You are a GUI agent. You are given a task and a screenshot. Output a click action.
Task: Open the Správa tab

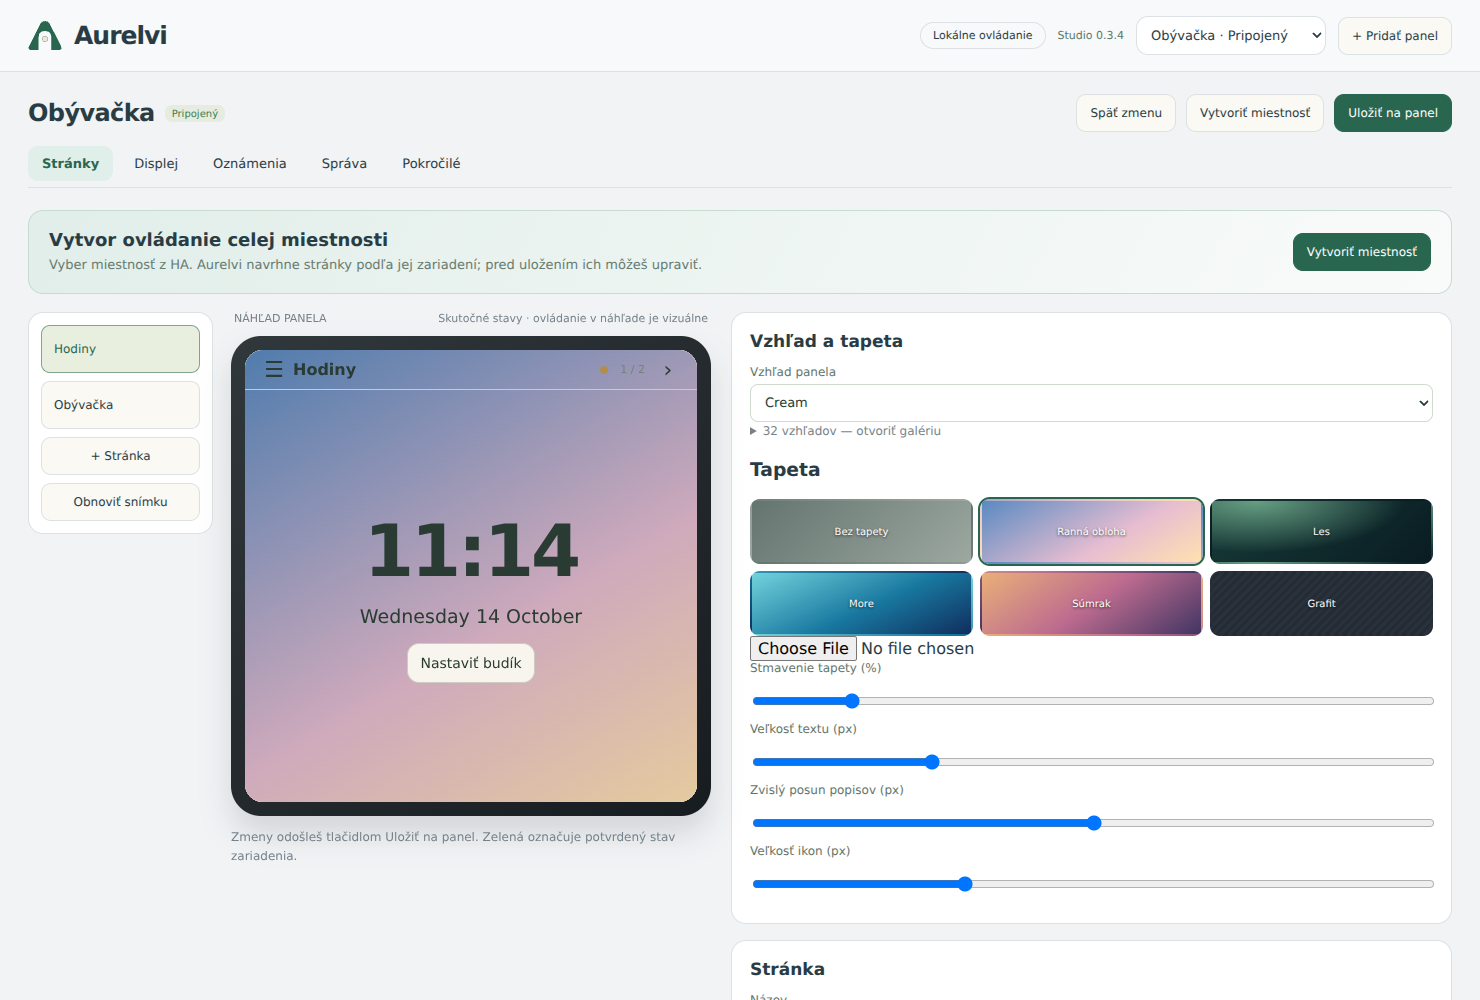pos(344,164)
